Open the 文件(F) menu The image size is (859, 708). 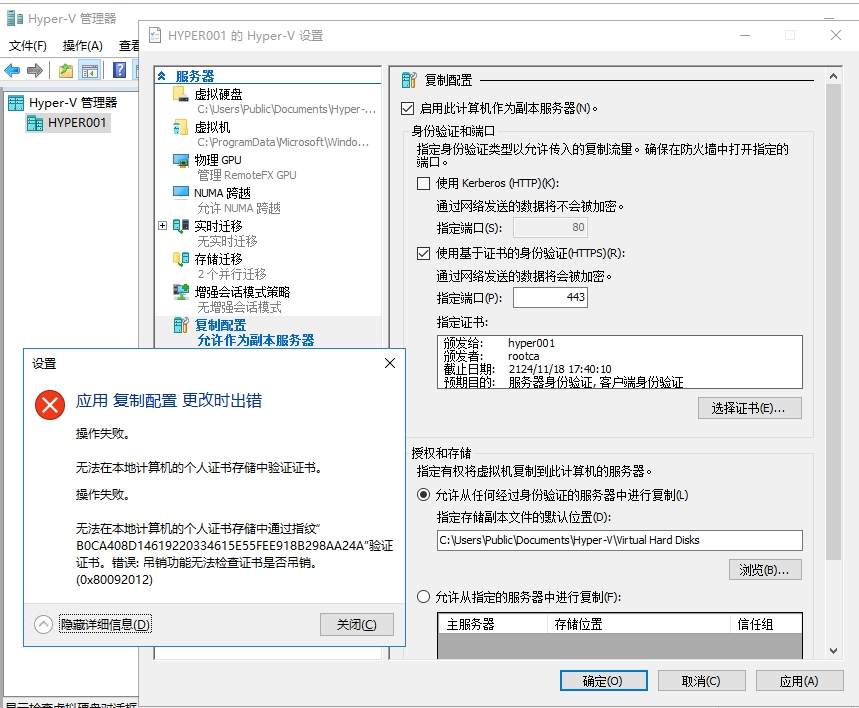[27, 45]
